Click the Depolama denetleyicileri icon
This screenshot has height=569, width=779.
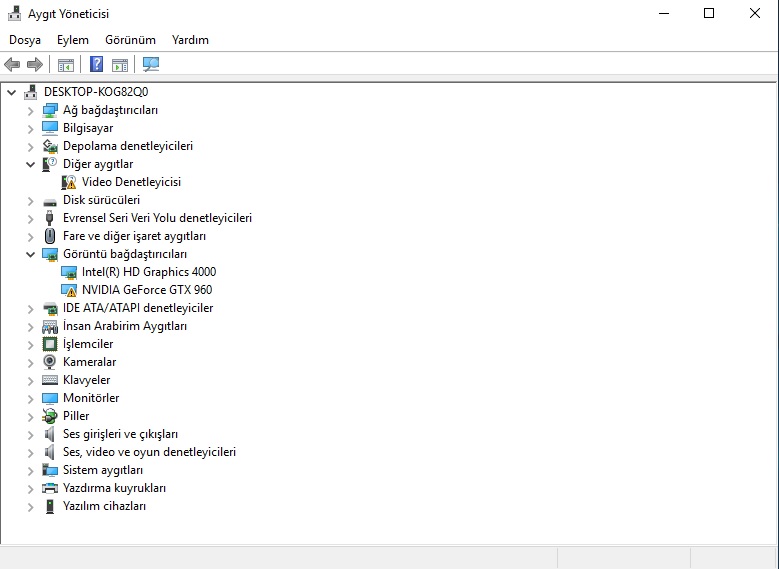coord(50,146)
